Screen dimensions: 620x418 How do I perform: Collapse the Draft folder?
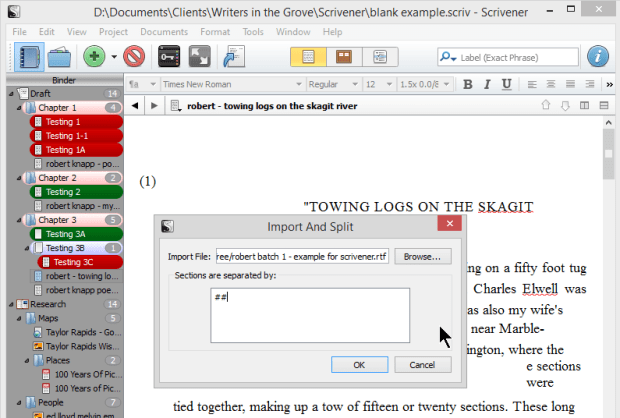tap(11, 94)
